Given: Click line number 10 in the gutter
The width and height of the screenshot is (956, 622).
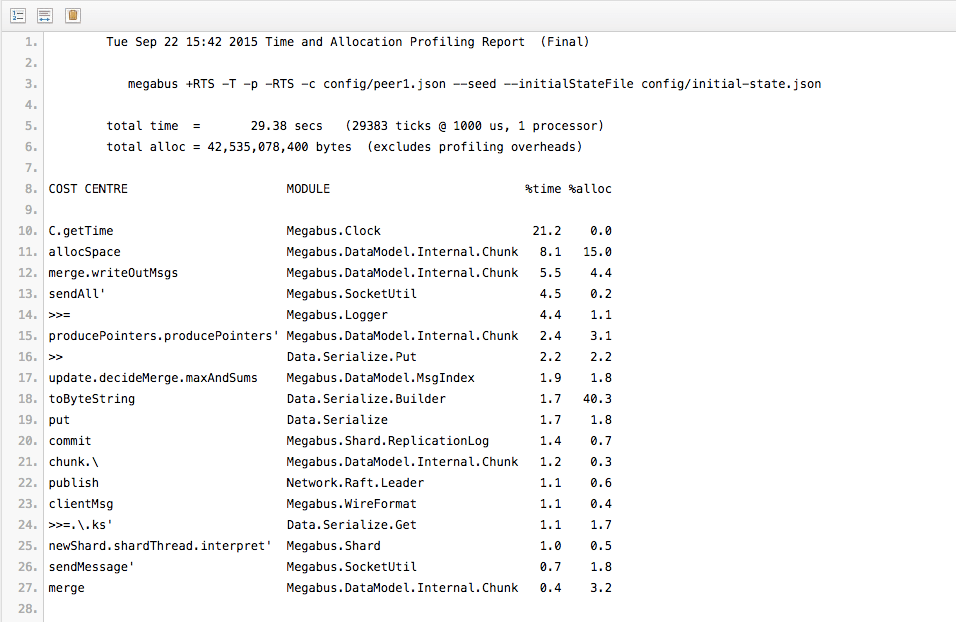Looking at the screenshot, I should click(27, 231).
